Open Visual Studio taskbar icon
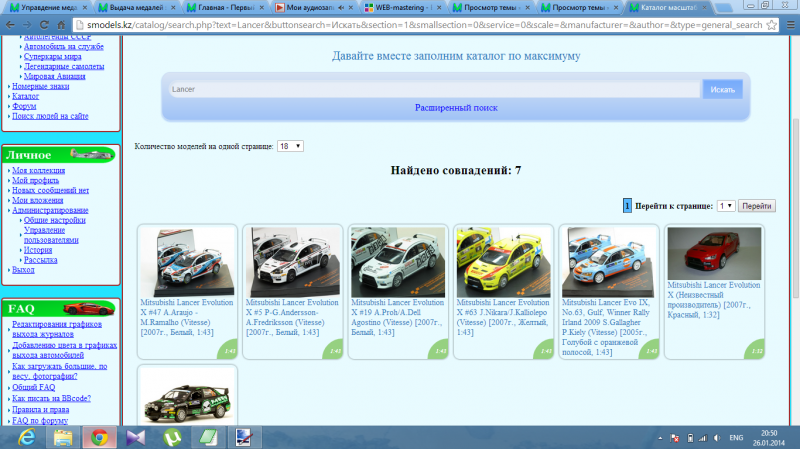The image size is (800, 449). point(136,438)
